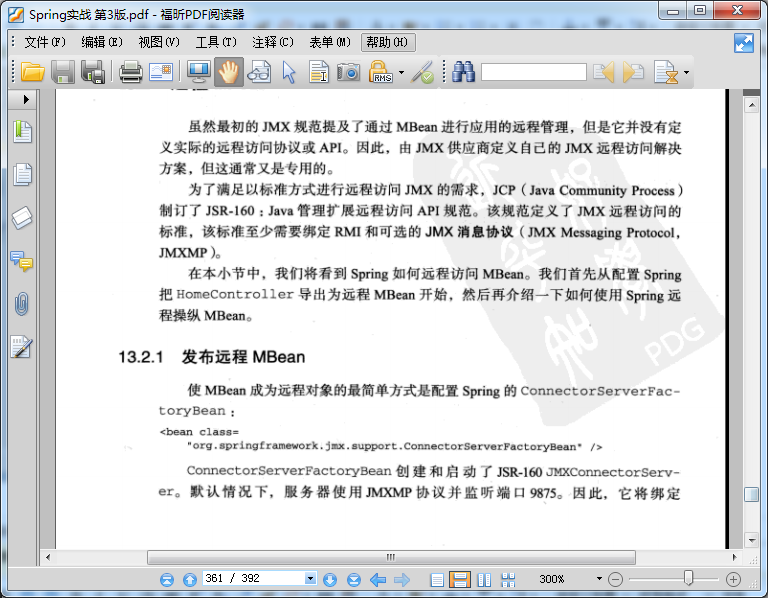The height and width of the screenshot is (598, 768).
Task: Click the page-with-hourglass toolbar icon
Action: tap(666, 72)
